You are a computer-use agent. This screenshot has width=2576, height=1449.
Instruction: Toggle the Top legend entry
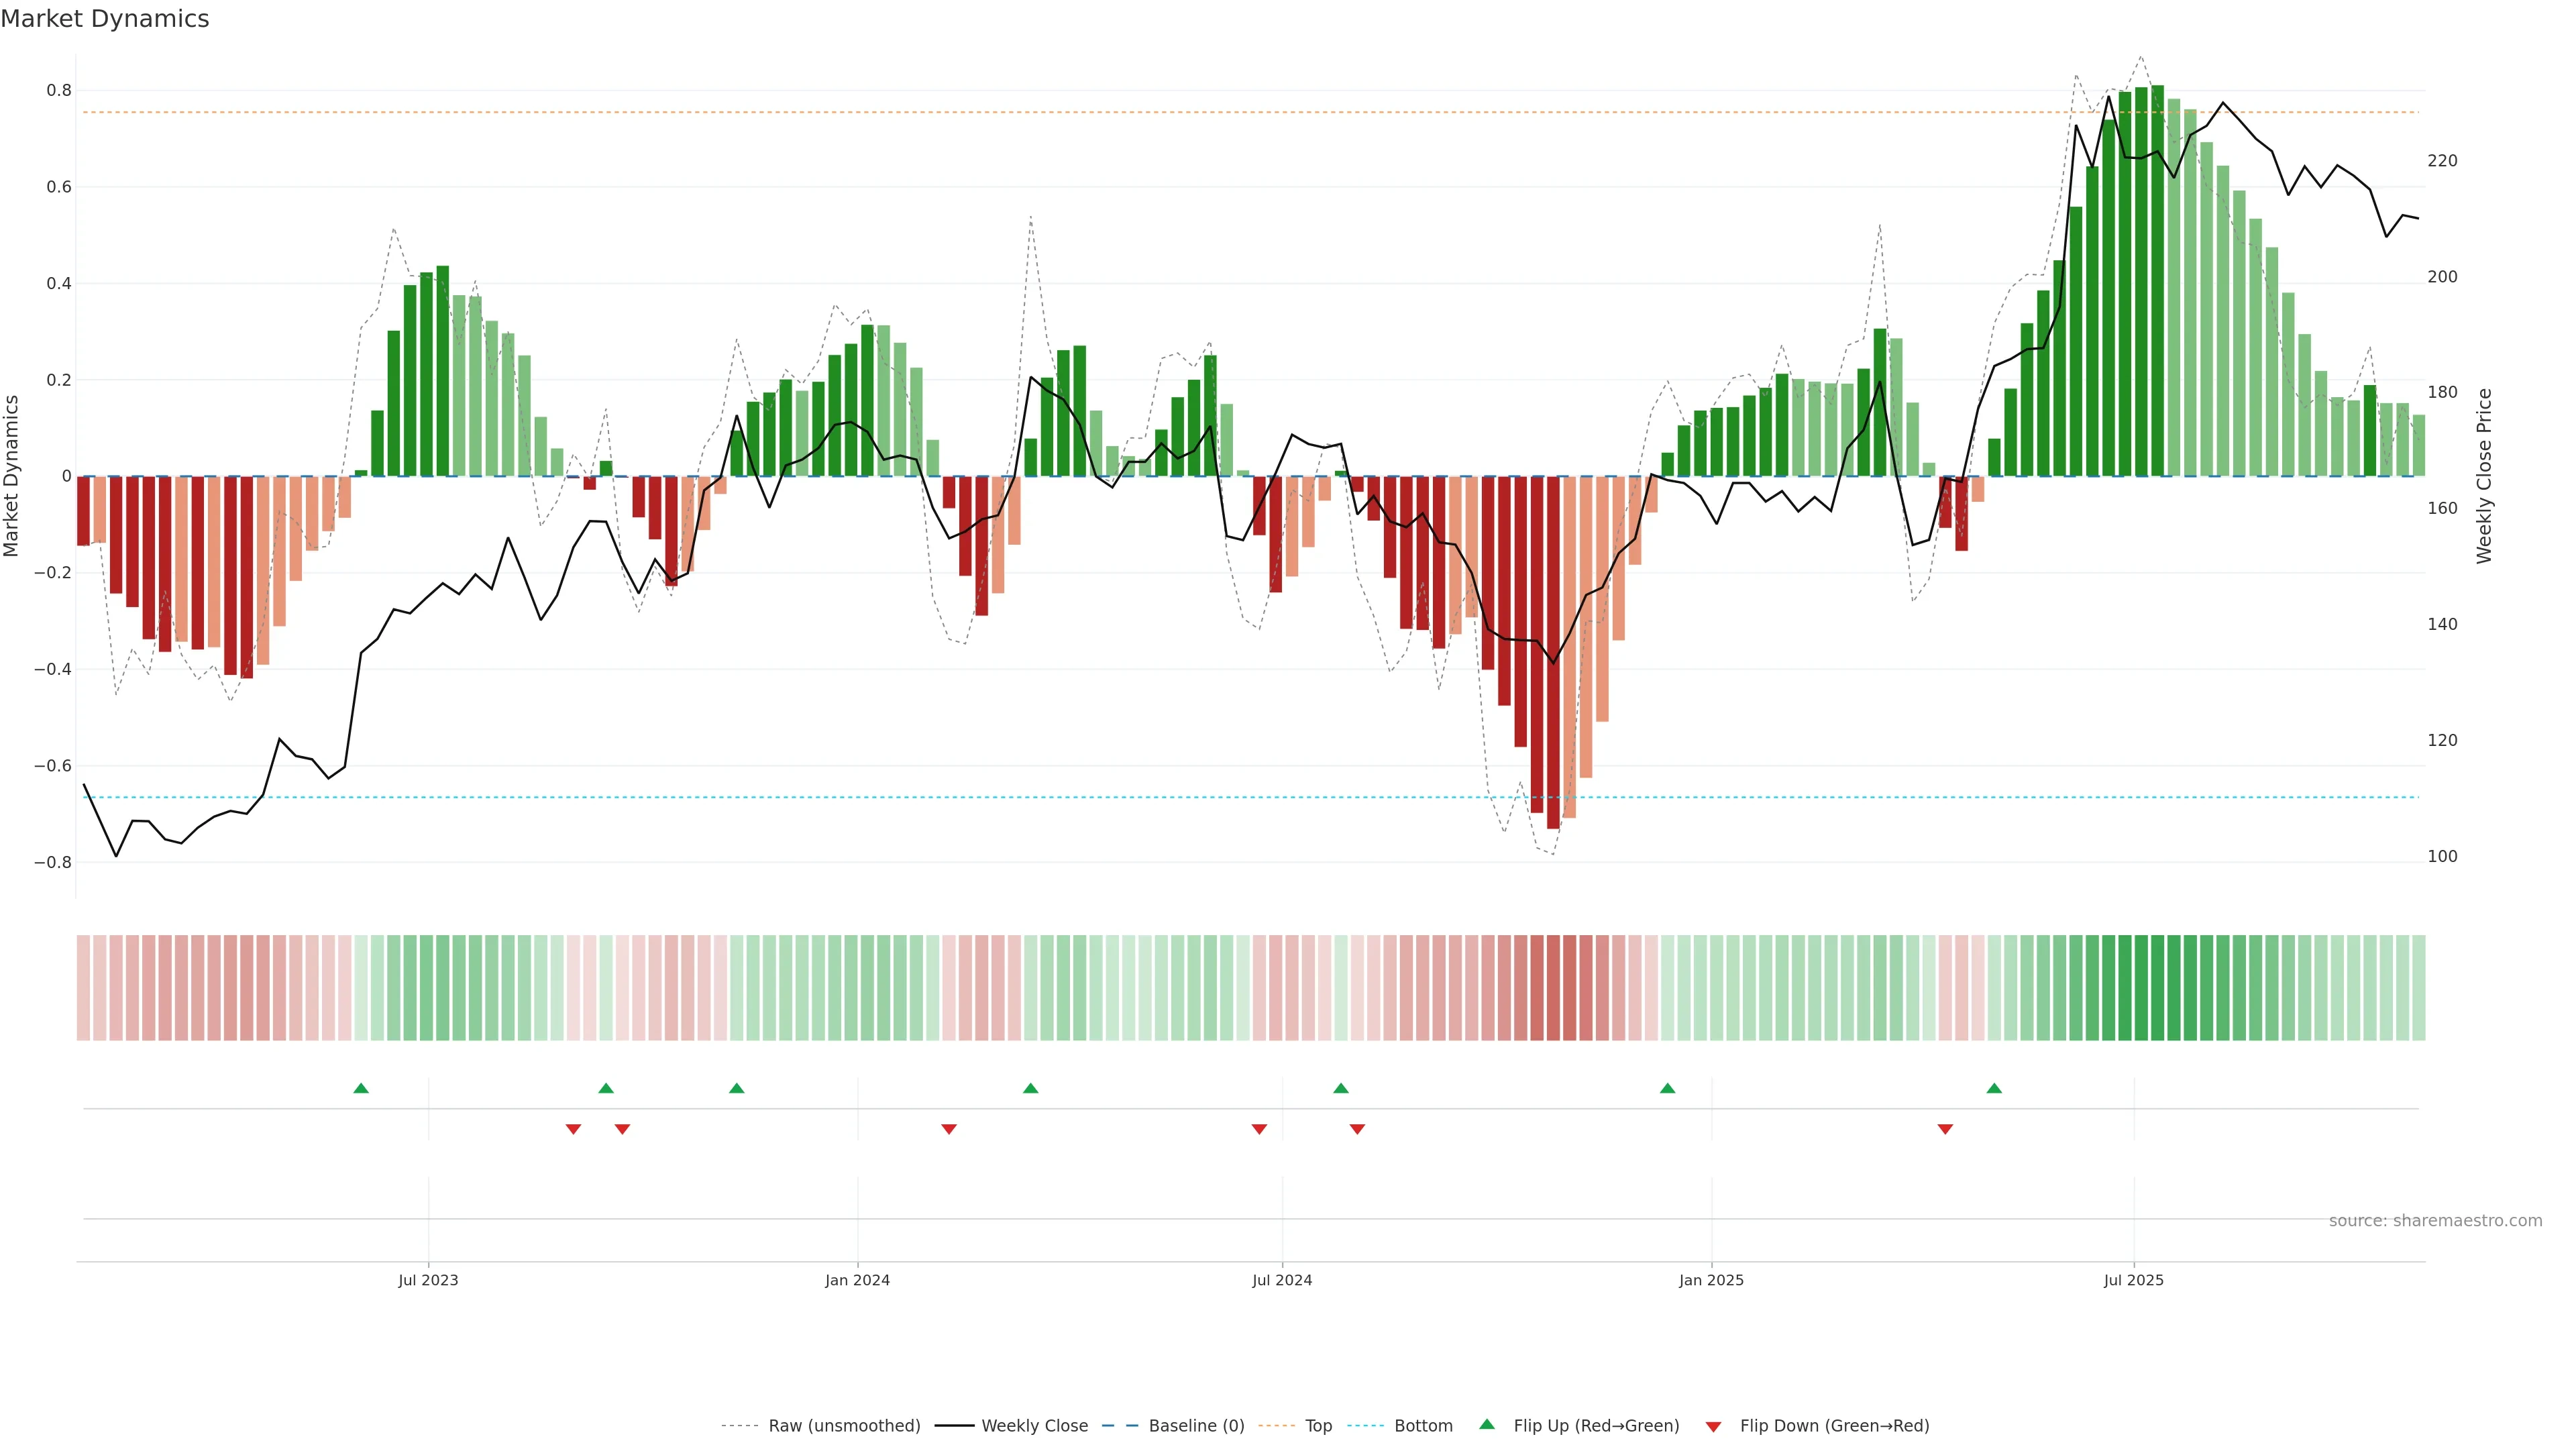click(x=1318, y=1426)
